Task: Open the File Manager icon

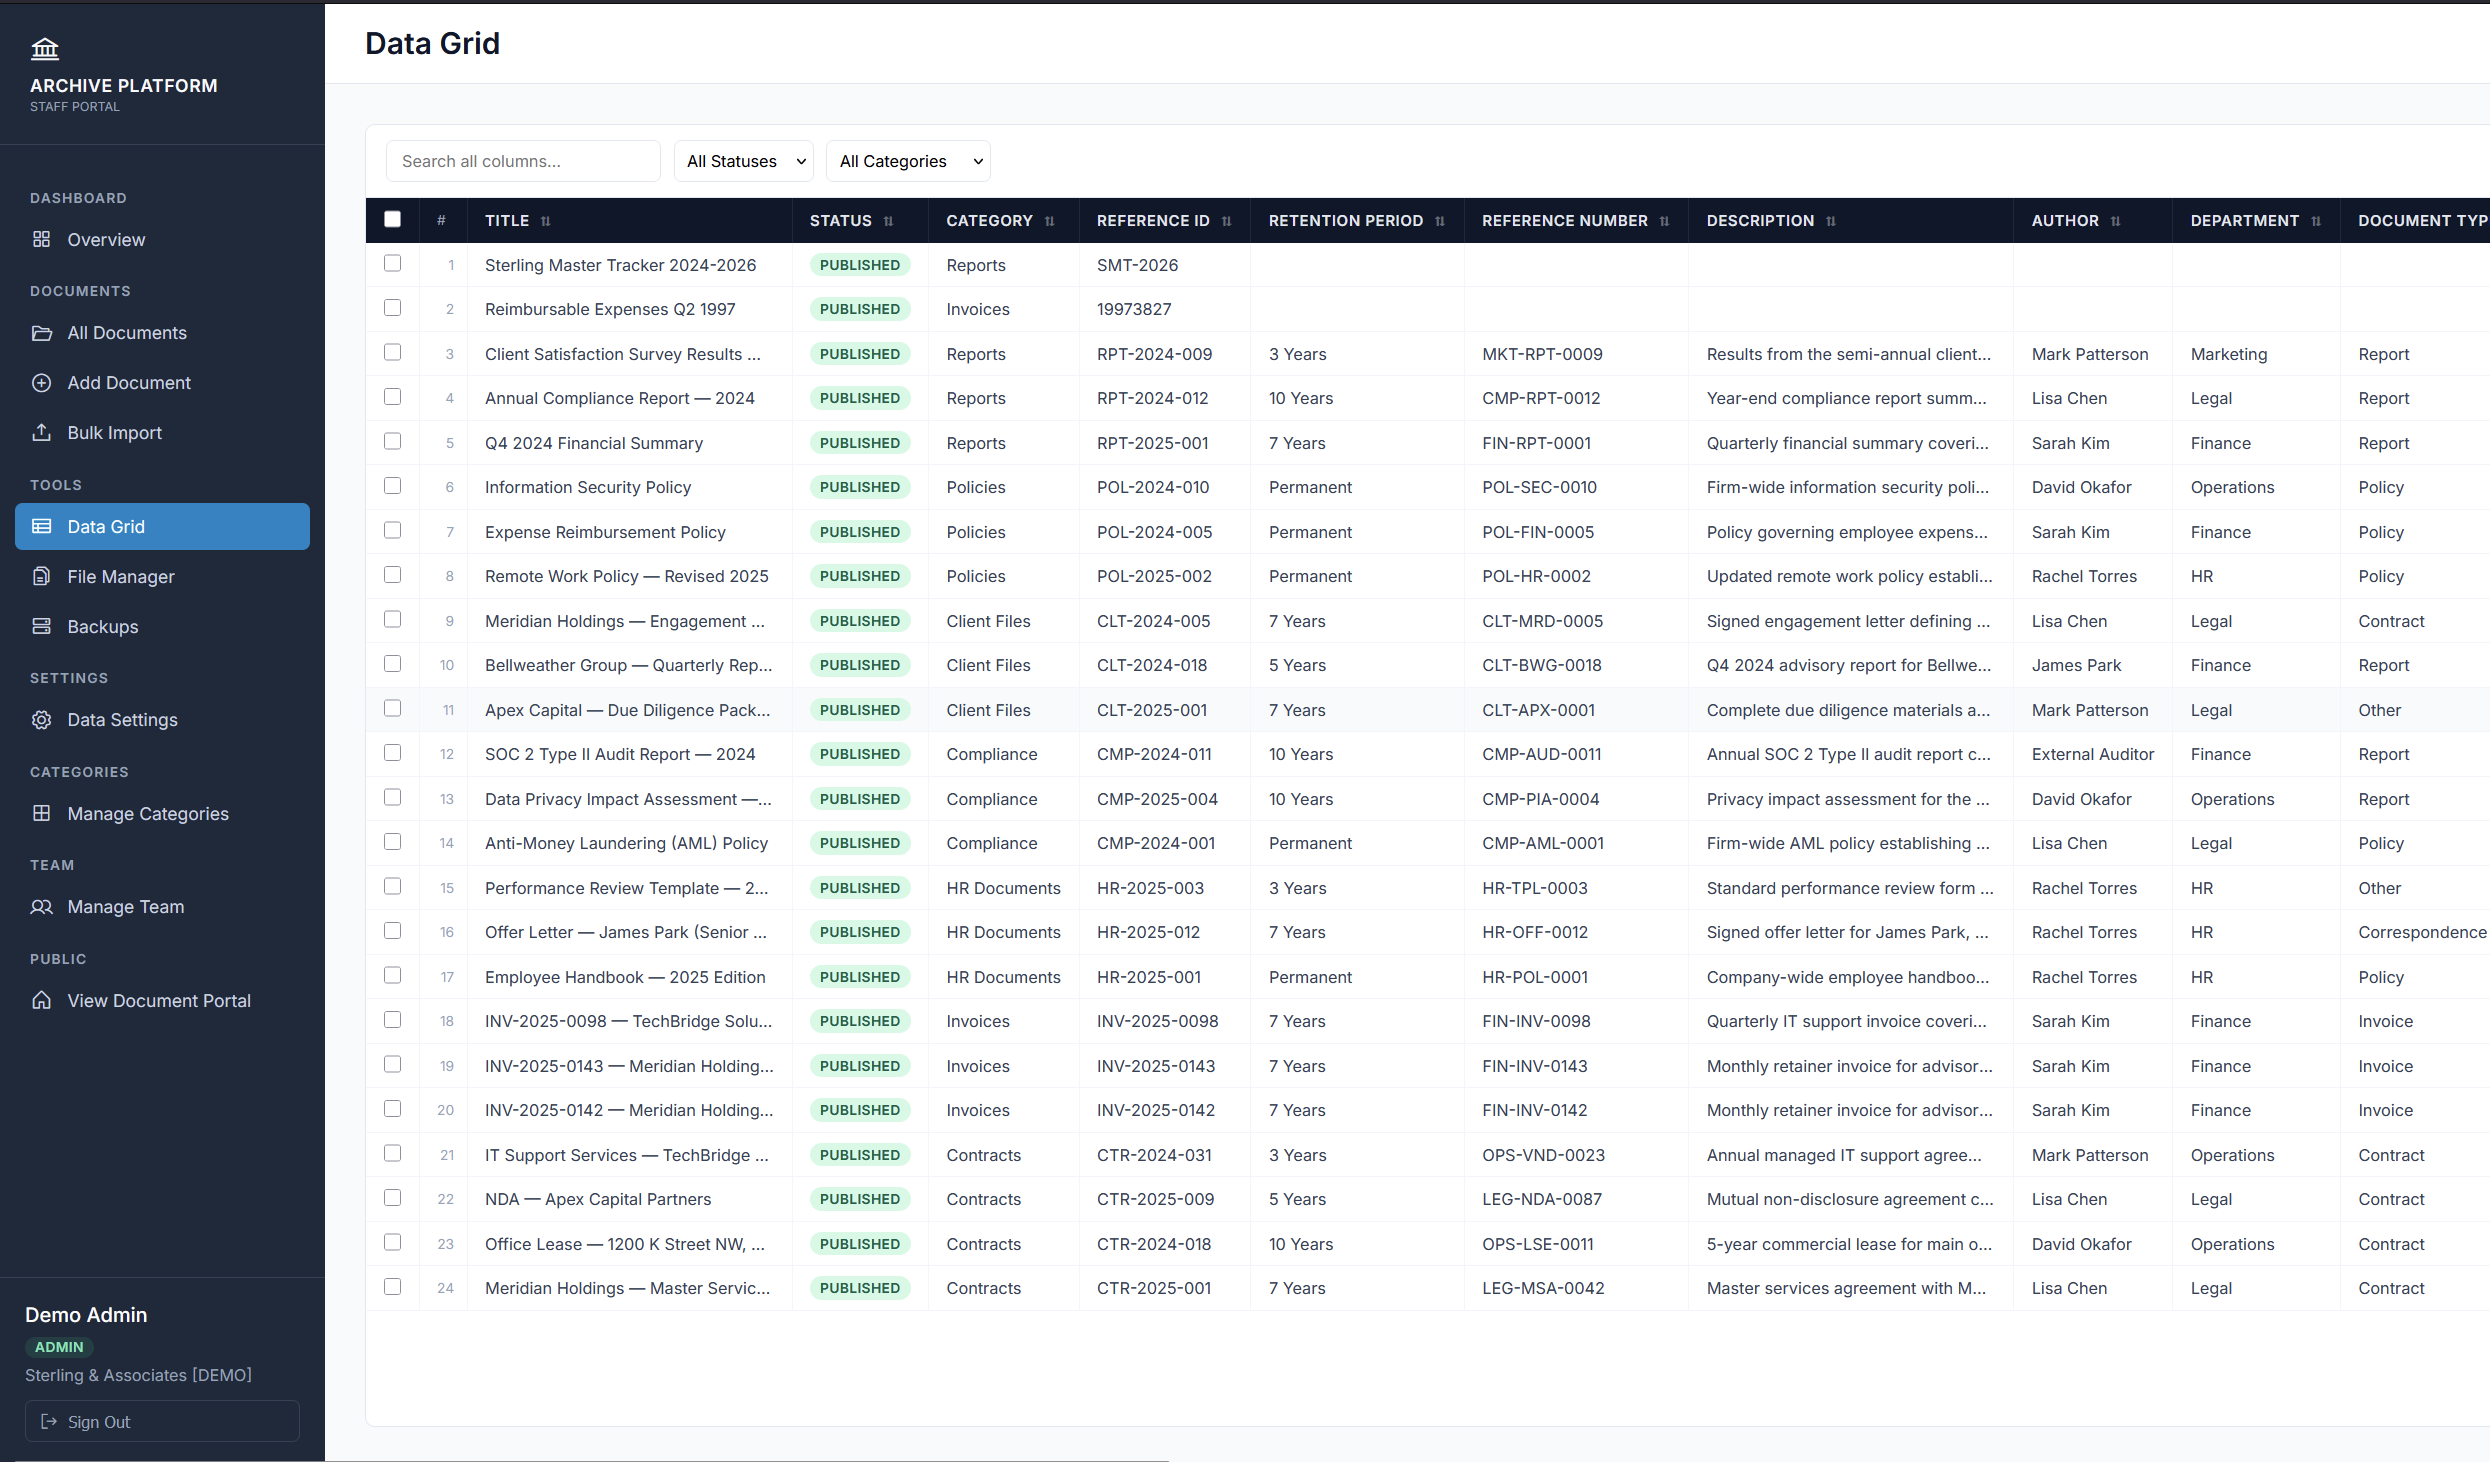Action: pyautogui.click(x=41, y=576)
